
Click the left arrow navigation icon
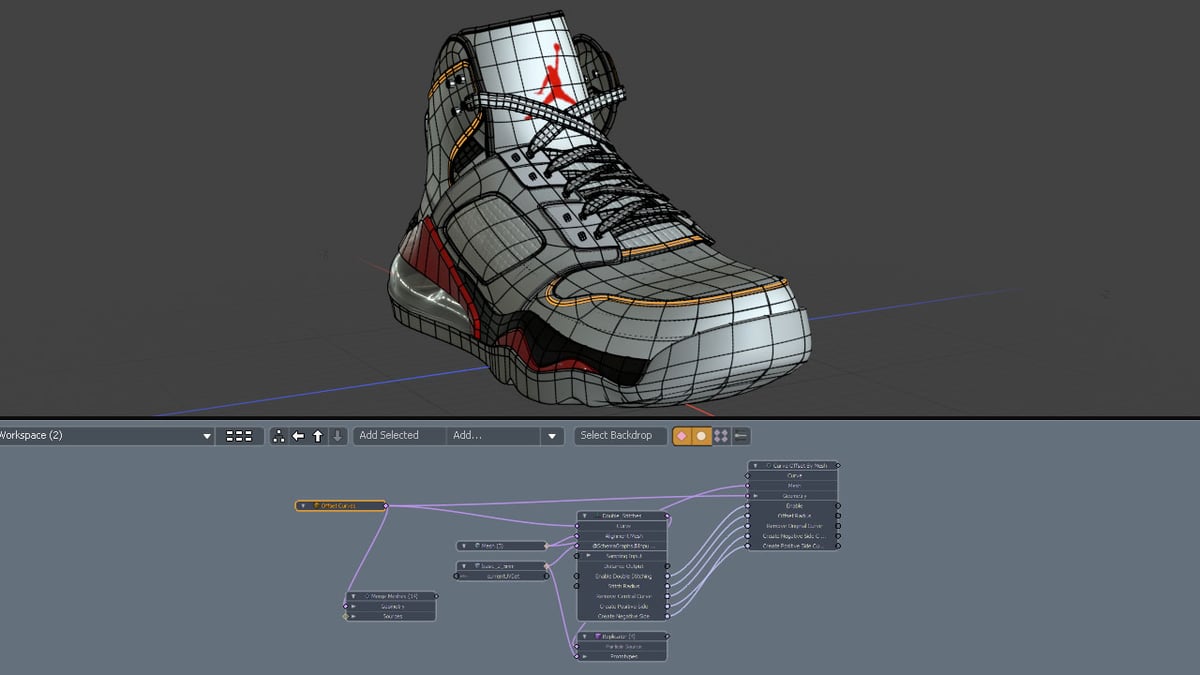coord(296,435)
